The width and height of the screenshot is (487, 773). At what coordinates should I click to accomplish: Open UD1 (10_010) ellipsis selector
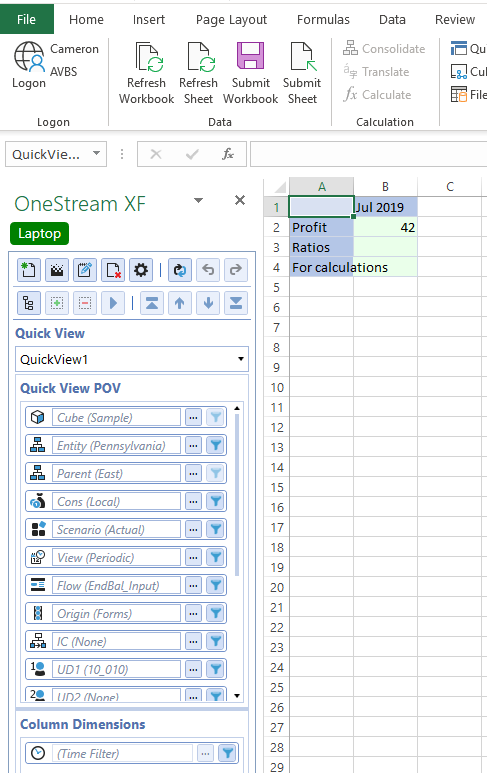coord(193,669)
